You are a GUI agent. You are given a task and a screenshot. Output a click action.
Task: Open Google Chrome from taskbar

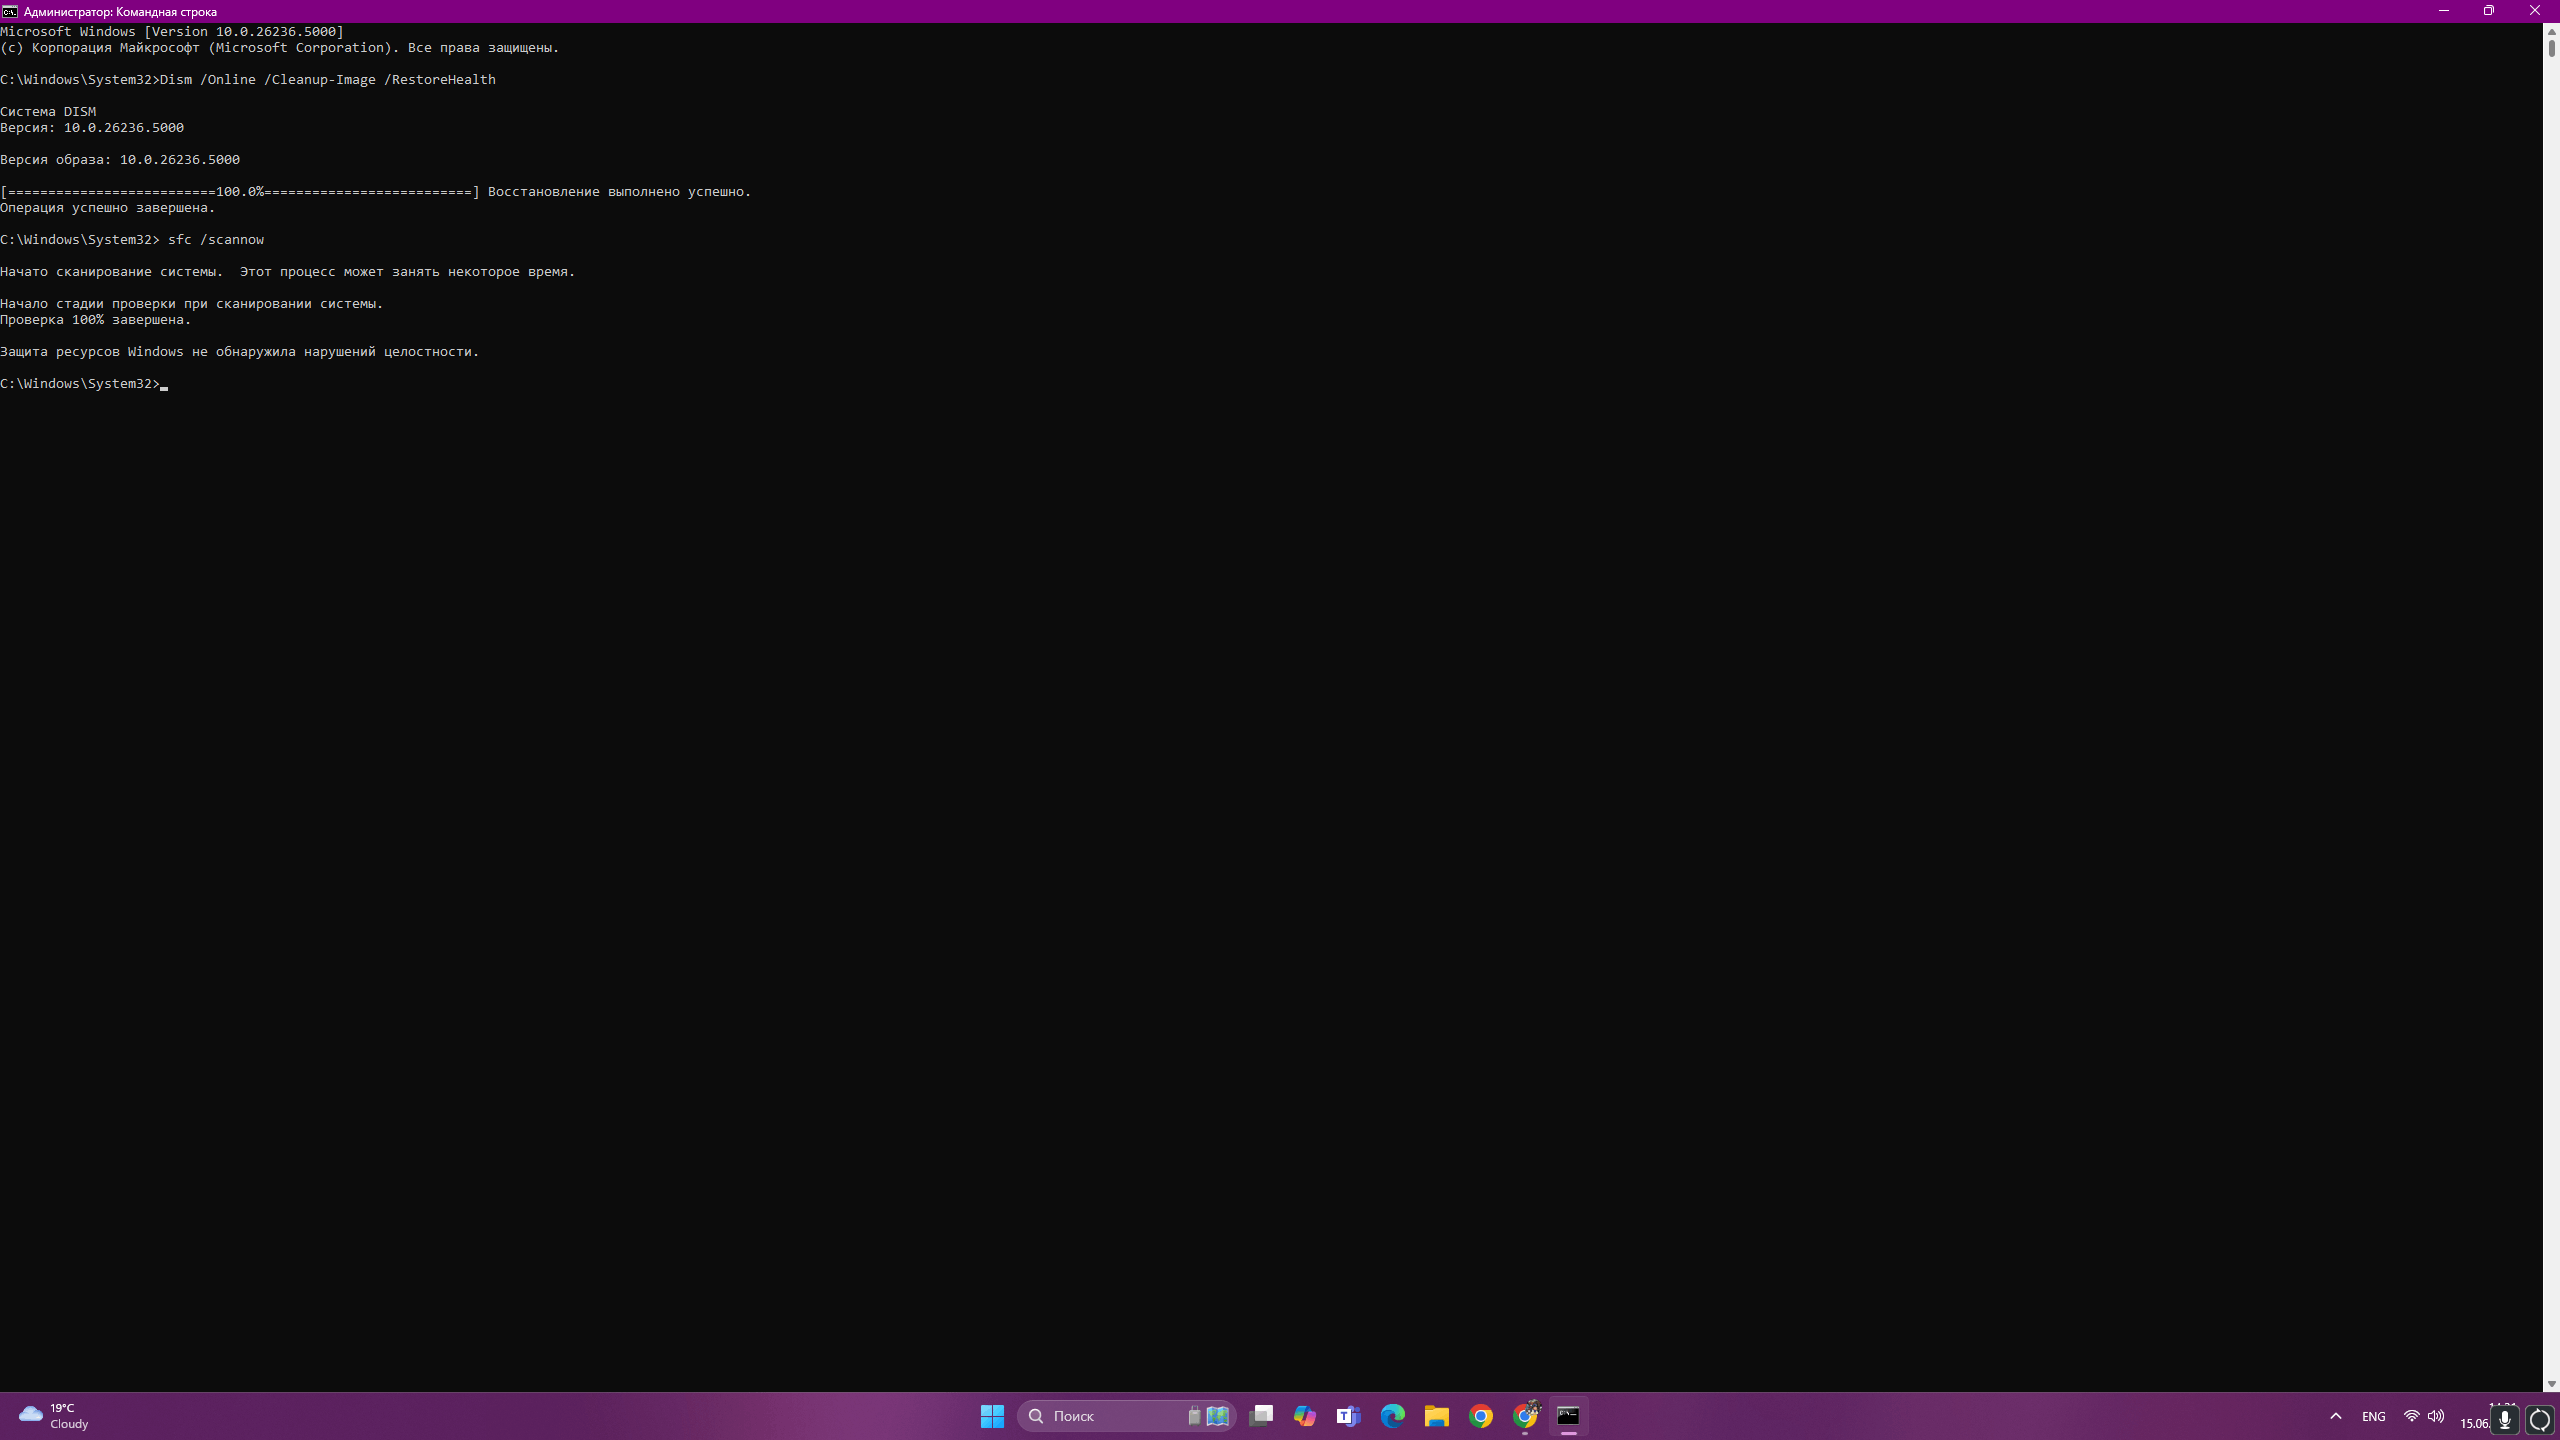click(1481, 1416)
